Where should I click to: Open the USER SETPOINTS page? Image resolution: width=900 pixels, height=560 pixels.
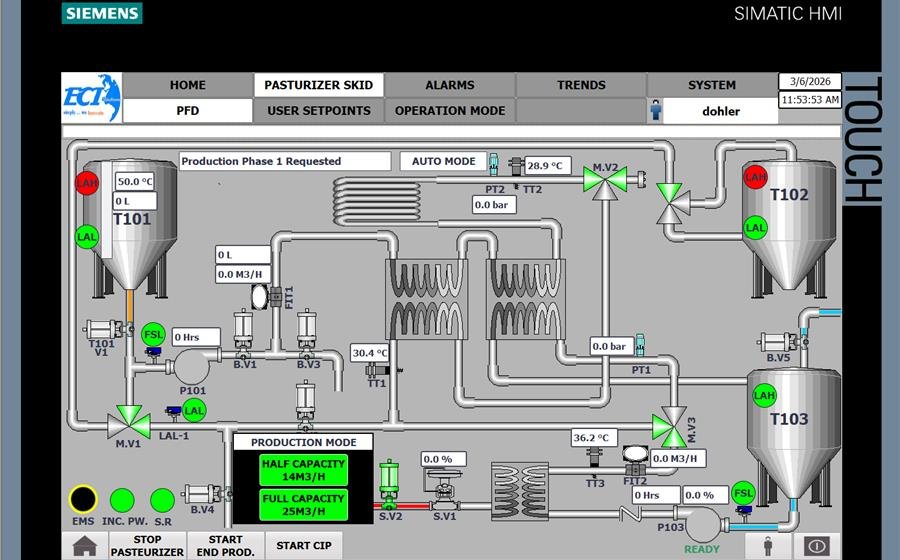coord(319,111)
